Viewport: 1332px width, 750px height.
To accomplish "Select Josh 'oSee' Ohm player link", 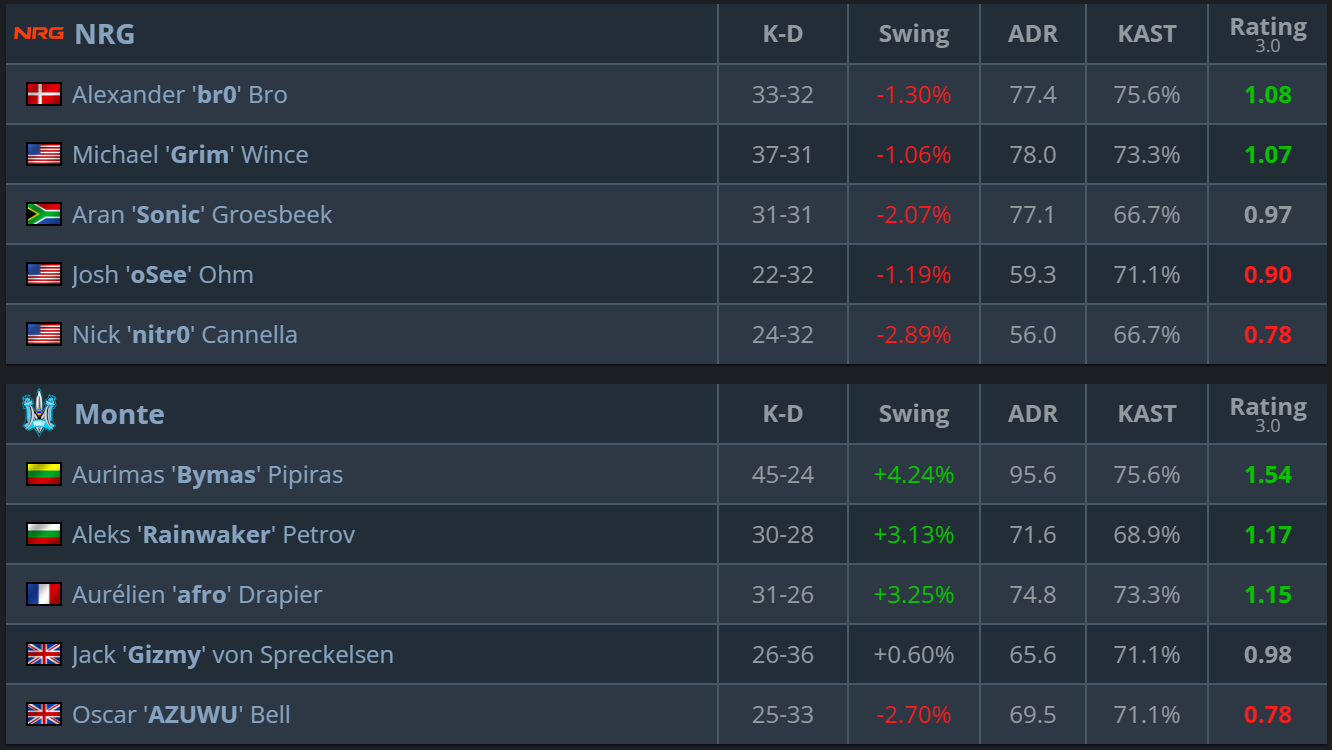I will click(x=162, y=275).
